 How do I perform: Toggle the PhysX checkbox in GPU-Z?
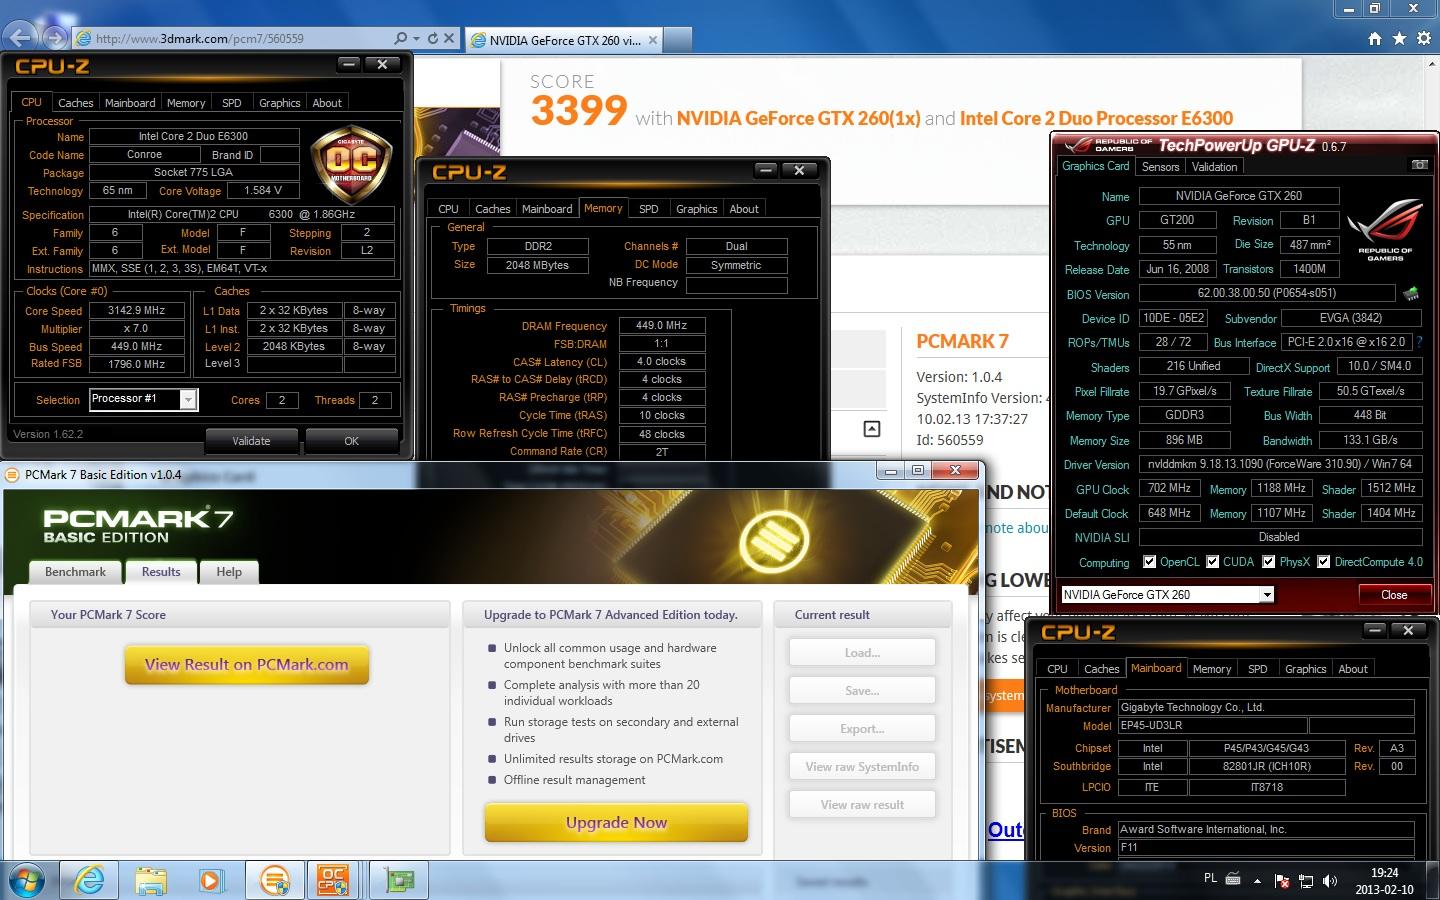click(1269, 562)
